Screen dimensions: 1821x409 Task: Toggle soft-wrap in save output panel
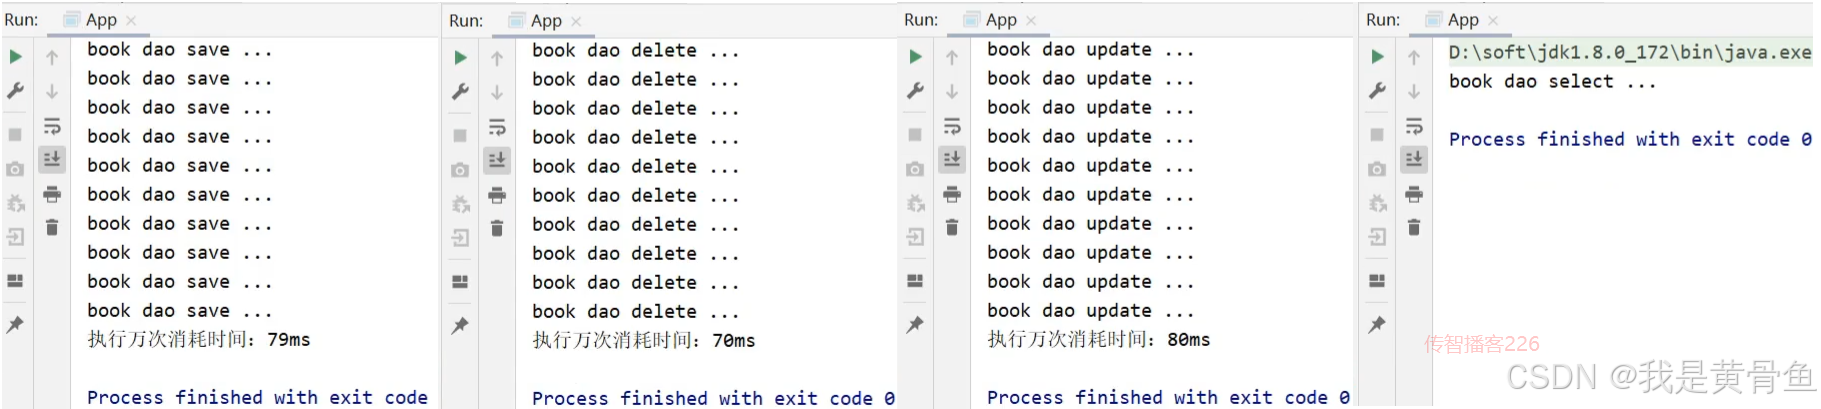52,126
